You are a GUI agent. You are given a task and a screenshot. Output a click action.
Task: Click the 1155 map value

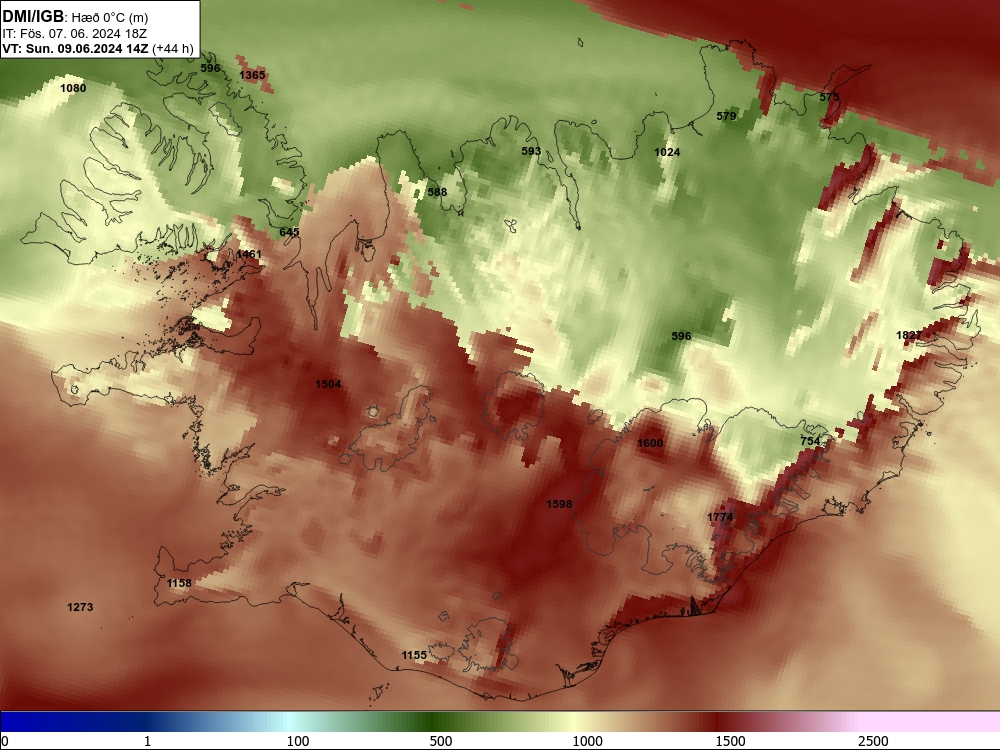pyautogui.click(x=414, y=655)
